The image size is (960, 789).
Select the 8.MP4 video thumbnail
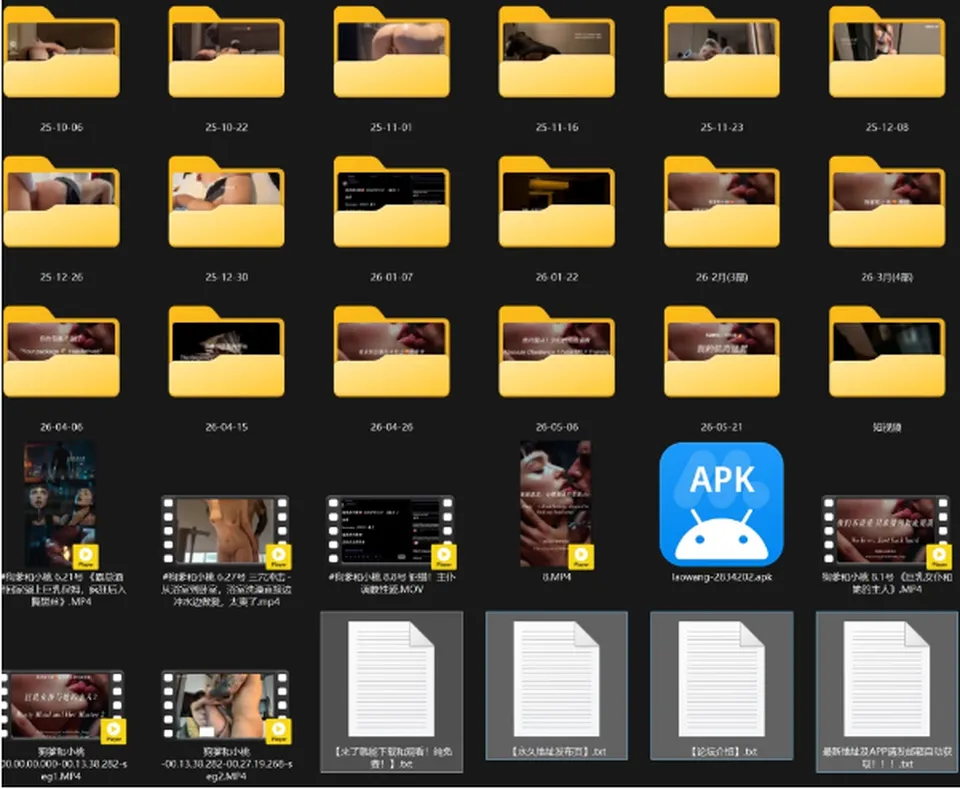pos(556,504)
